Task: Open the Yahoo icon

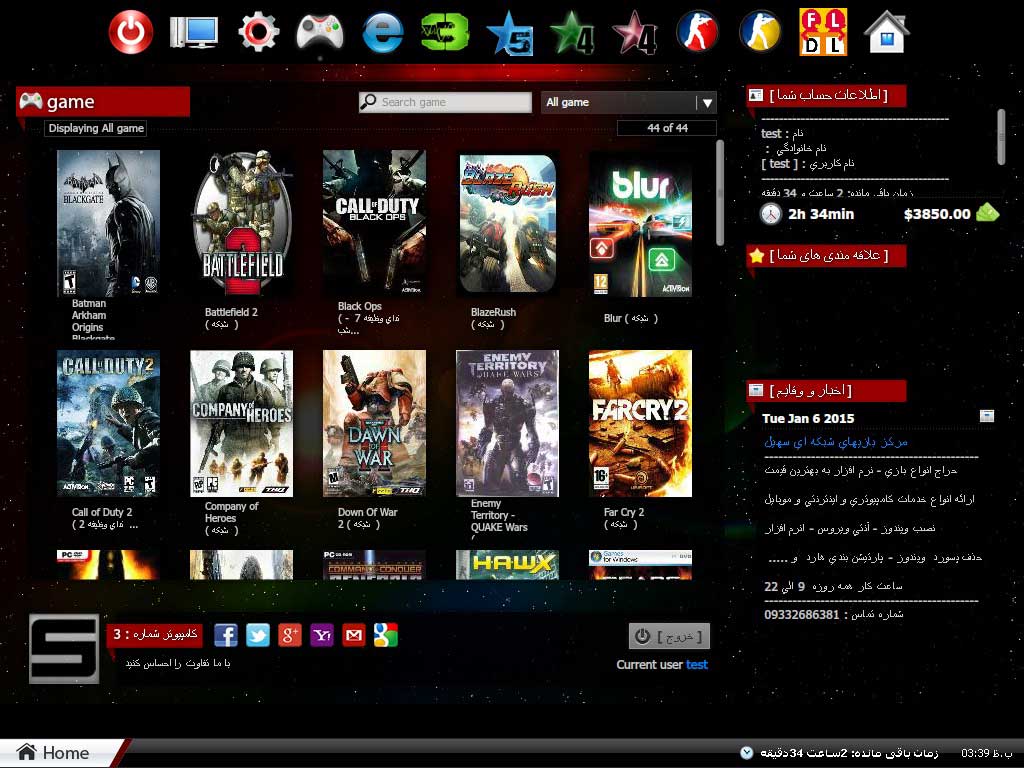Action: click(322, 635)
